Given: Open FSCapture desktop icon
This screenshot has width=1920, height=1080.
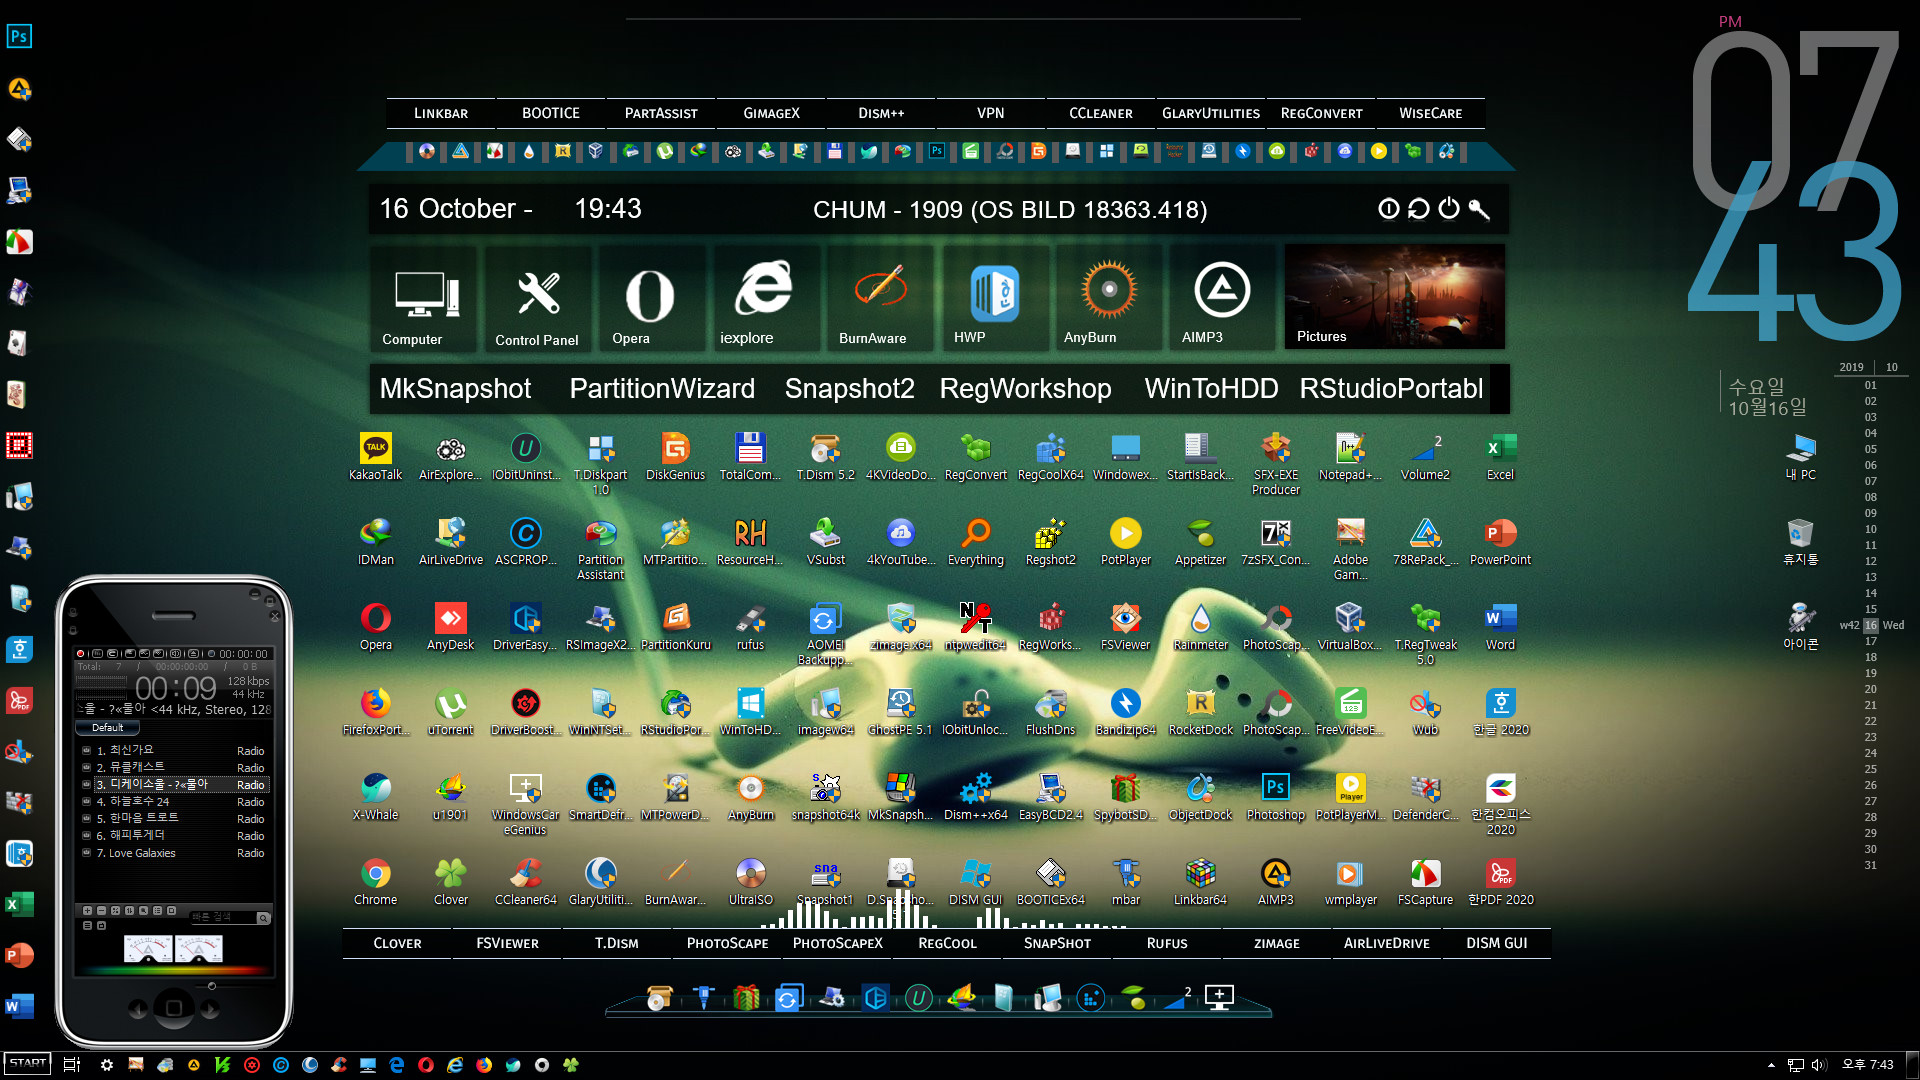Looking at the screenshot, I should pyautogui.click(x=1425, y=881).
